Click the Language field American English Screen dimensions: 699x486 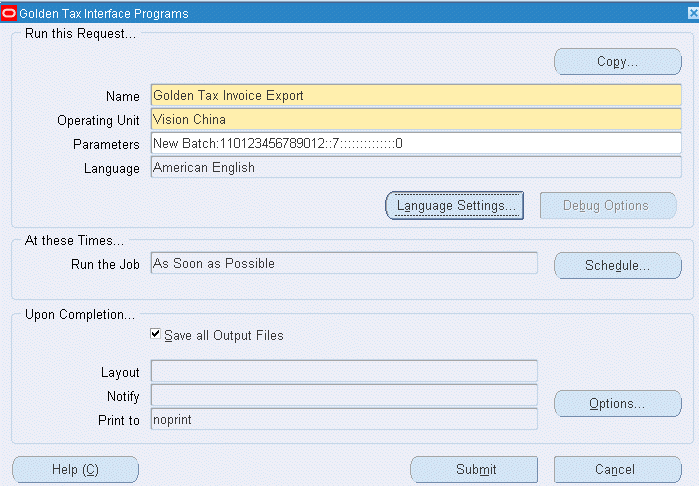[x=416, y=168]
